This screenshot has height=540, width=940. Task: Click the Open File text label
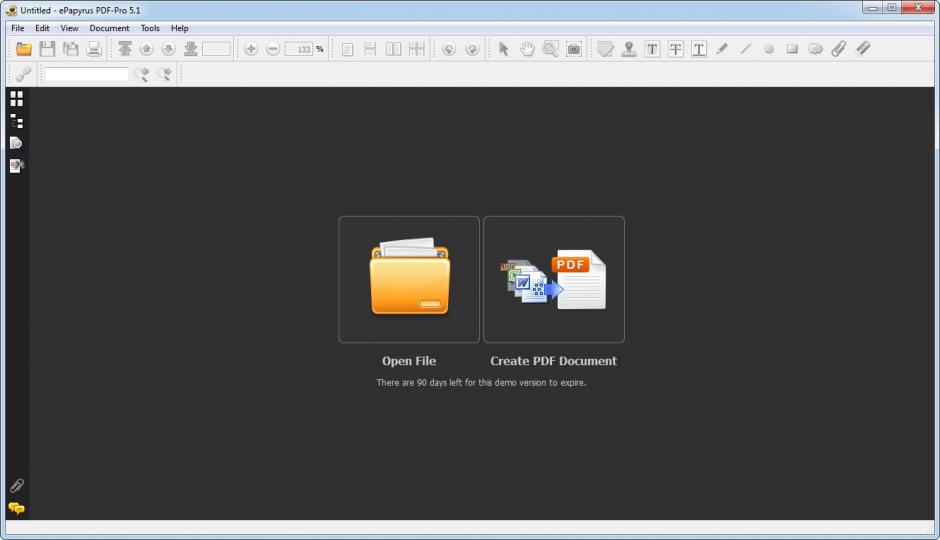(x=409, y=361)
